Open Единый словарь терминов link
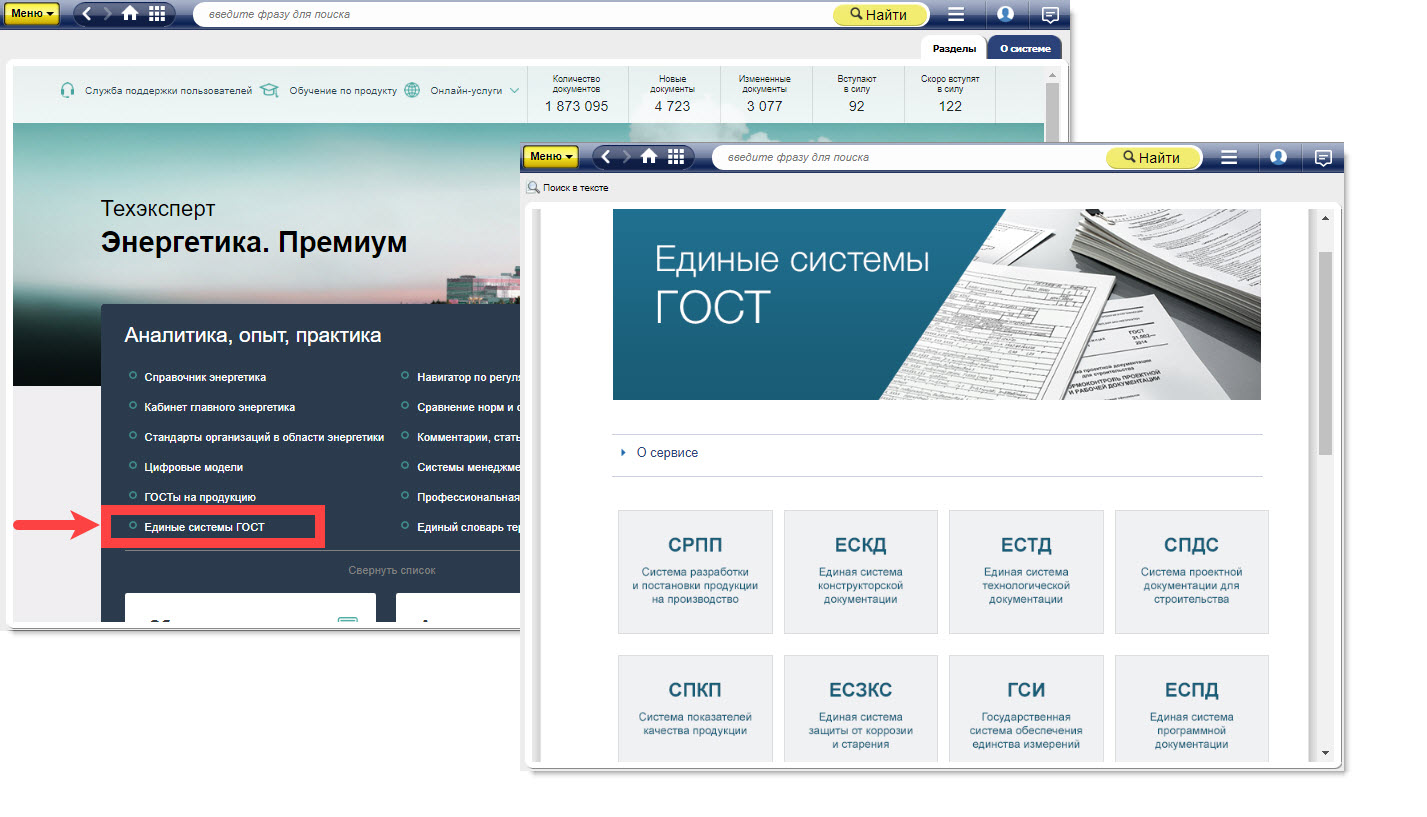The width and height of the screenshot is (1427, 817). coord(468,527)
